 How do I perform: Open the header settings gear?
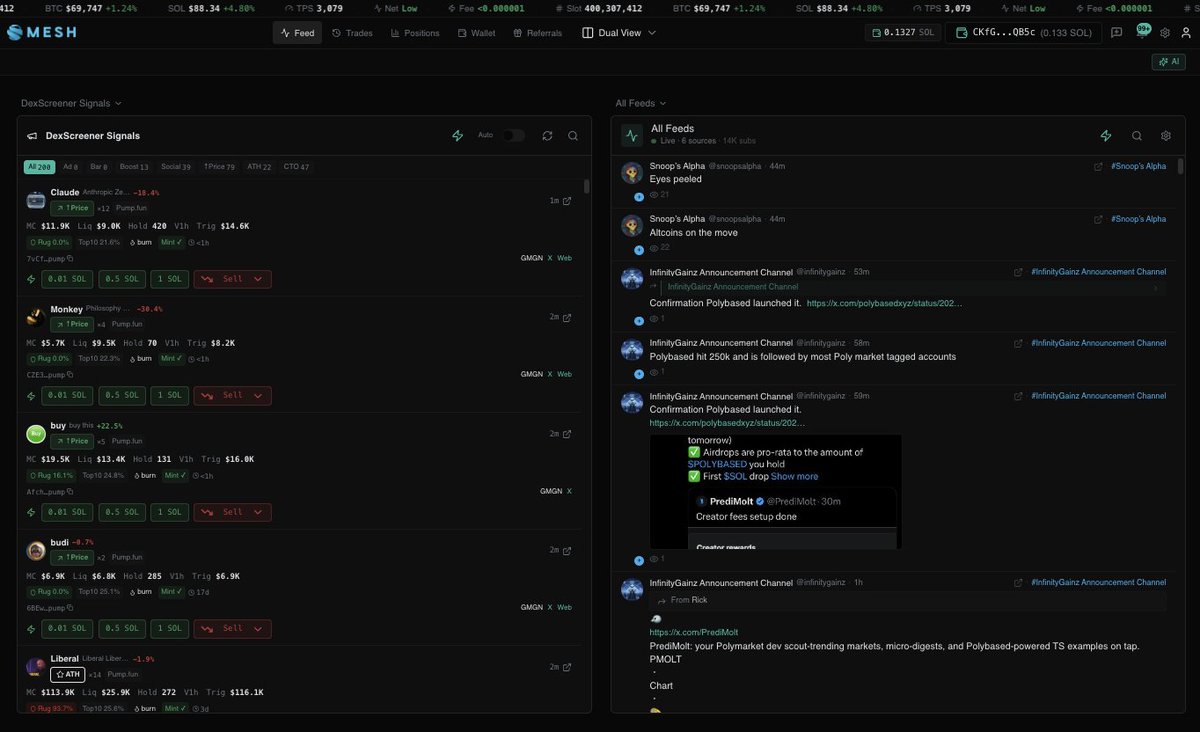pyautogui.click(x=1165, y=33)
